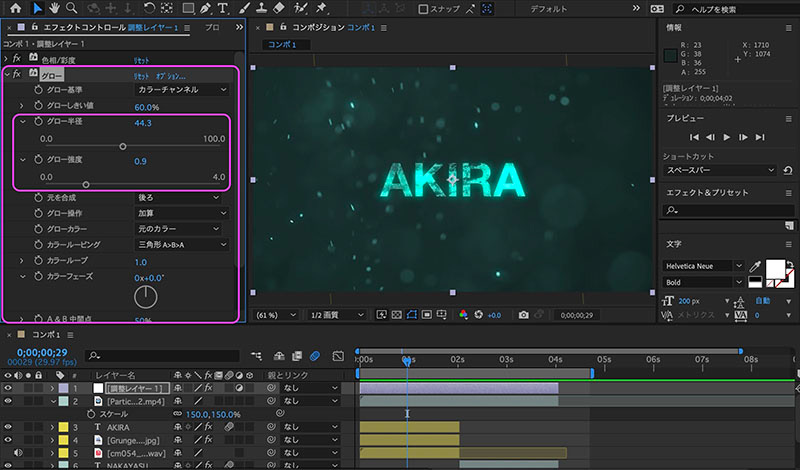800x470 pixels.
Task: Open the スペースバー shortcut dropdown
Action: click(720, 170)
